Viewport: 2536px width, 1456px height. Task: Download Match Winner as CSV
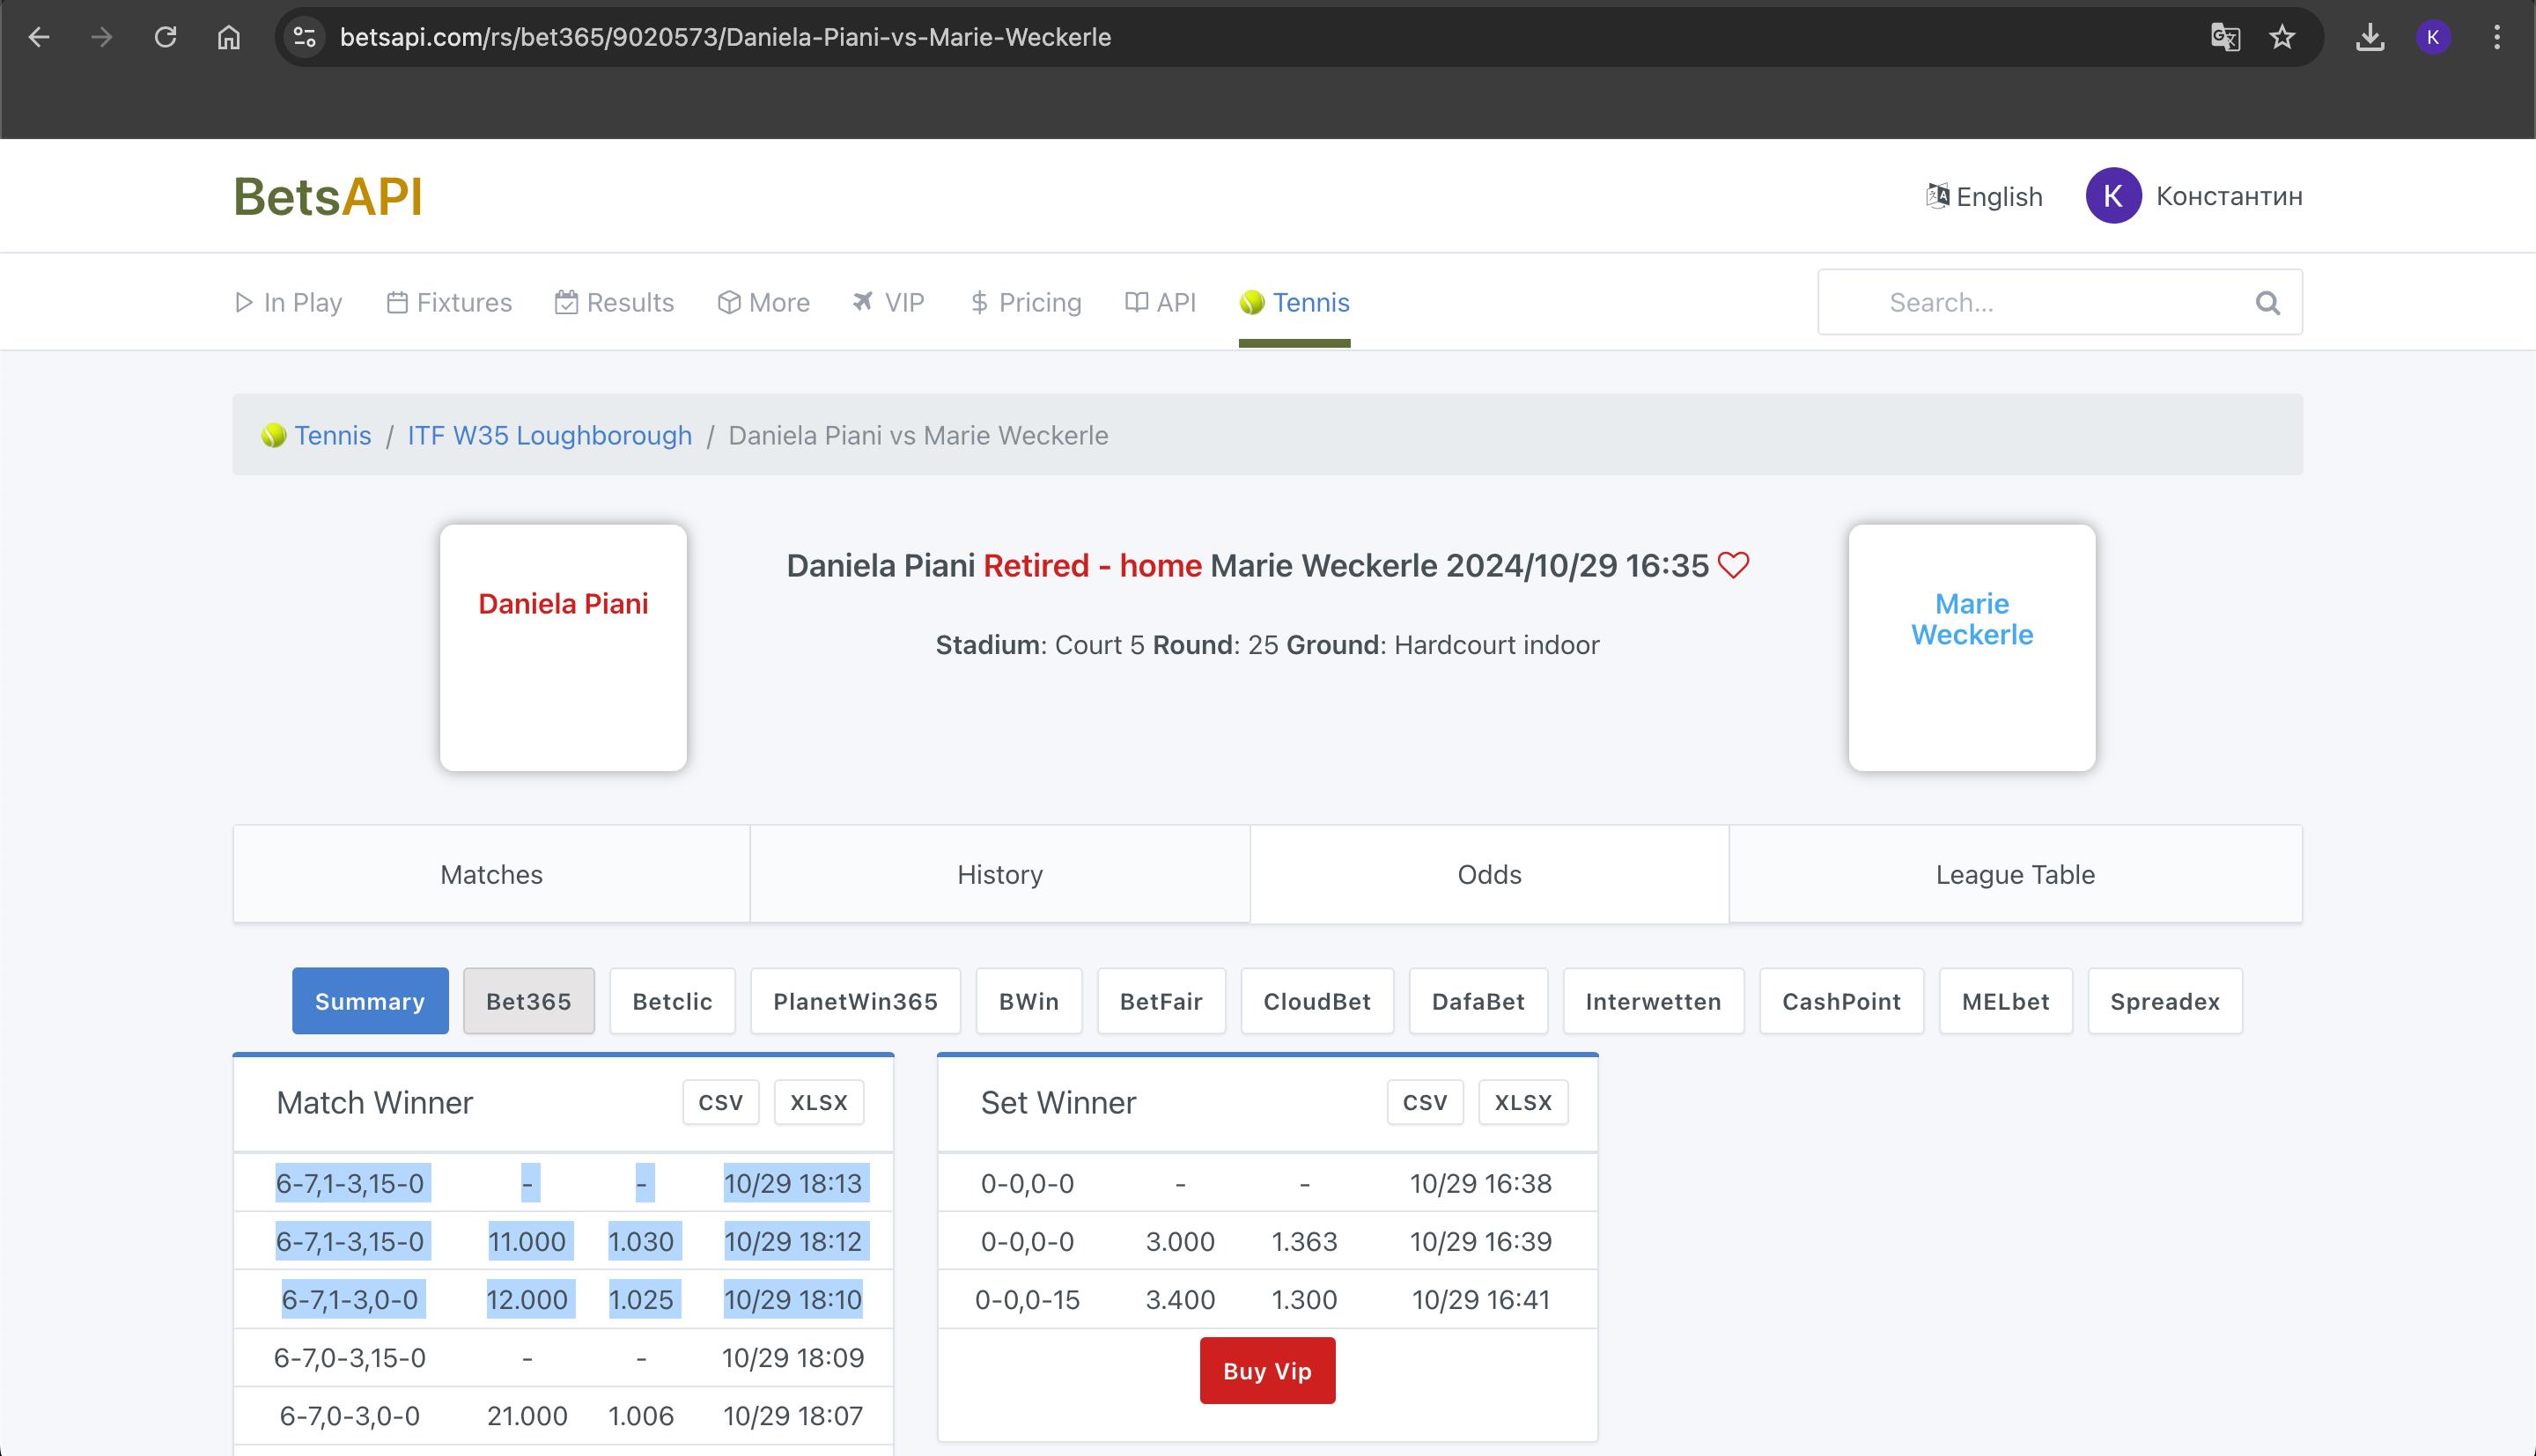point(720,1102)
